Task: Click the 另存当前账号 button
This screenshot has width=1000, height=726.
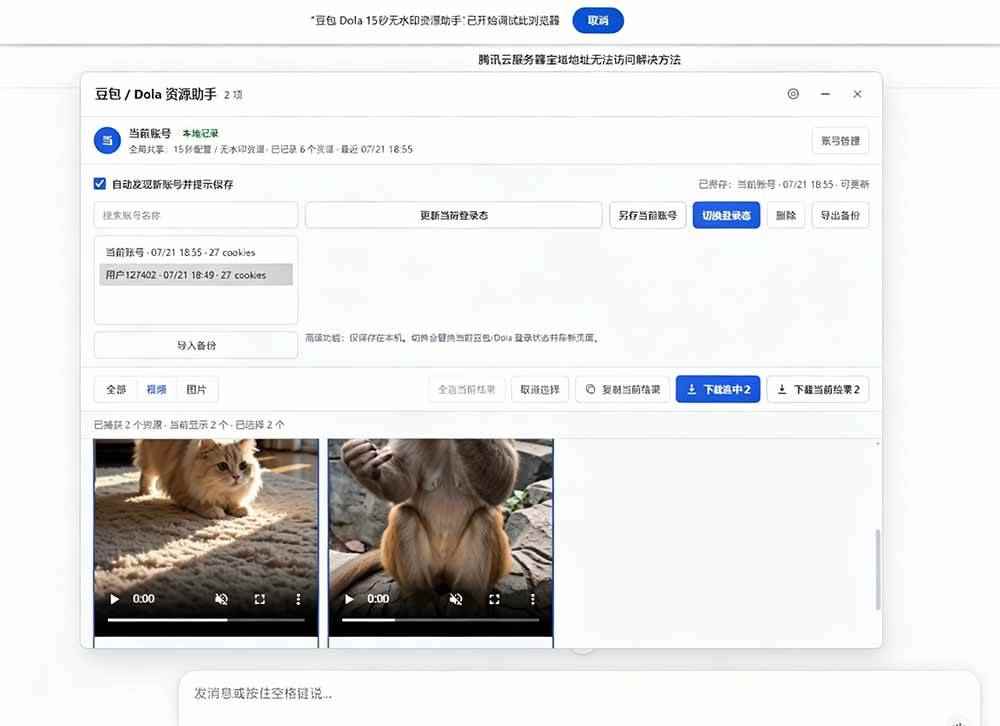Action: pos(647,215)
